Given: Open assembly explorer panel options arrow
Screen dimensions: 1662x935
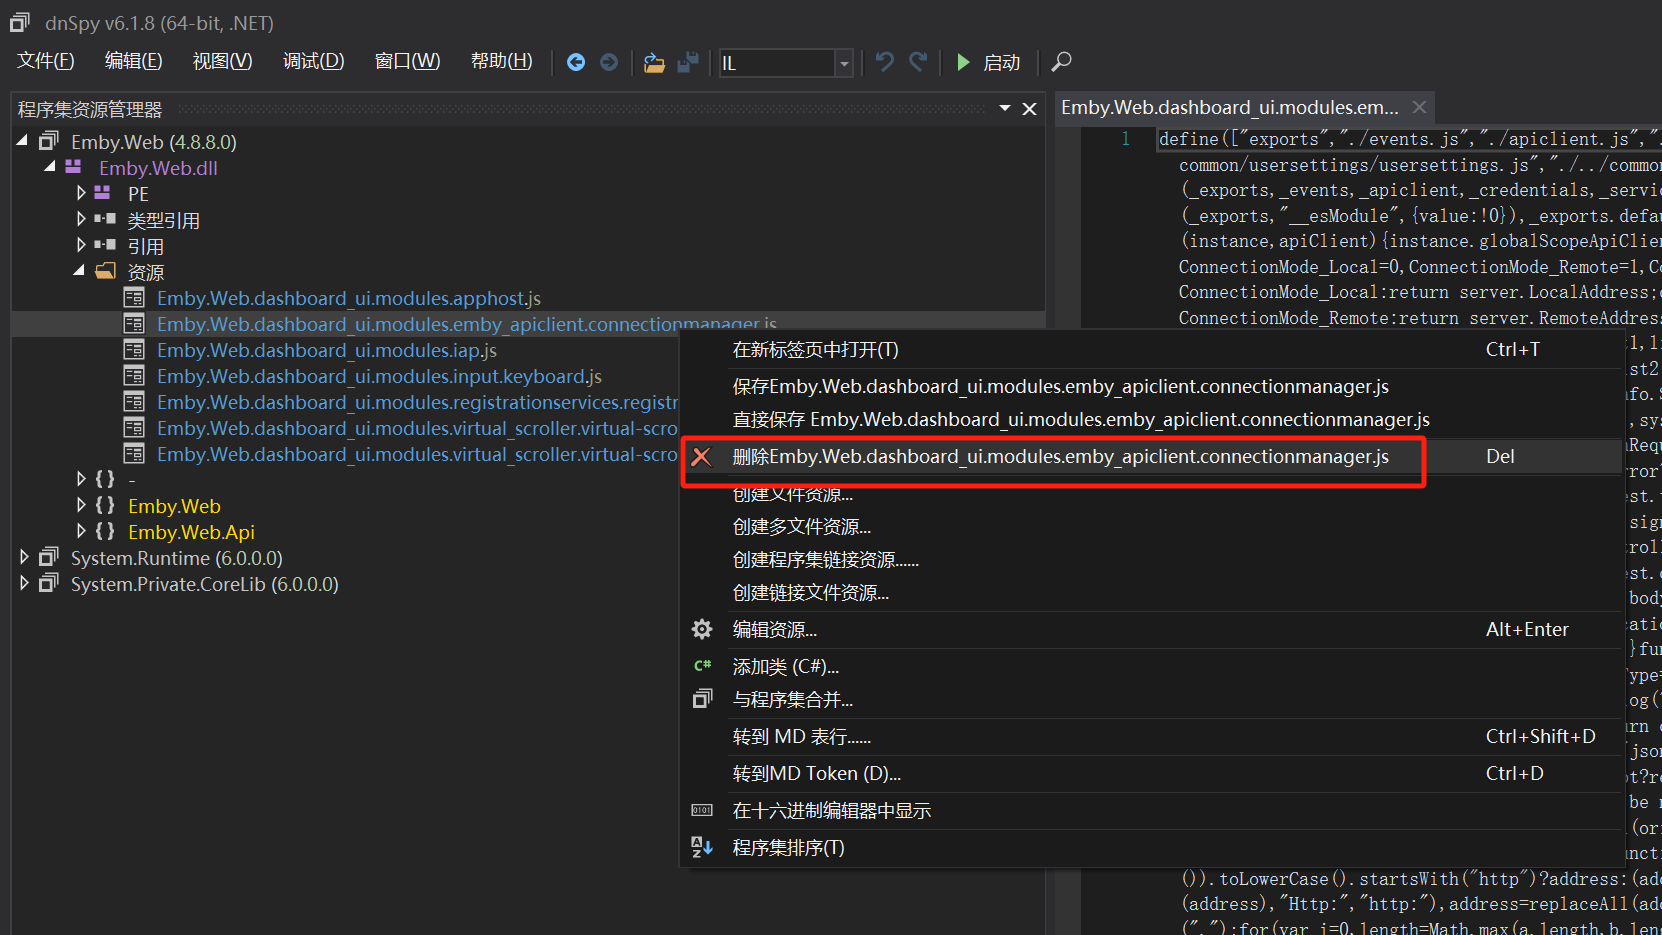Looking at the screenshot, I should tap(1005, 108).
